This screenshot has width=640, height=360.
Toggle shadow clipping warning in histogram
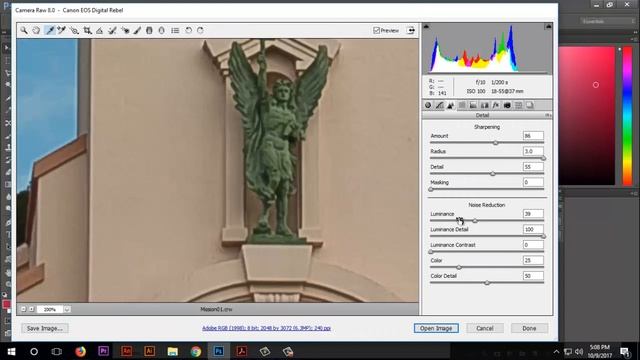click(x=426, y=27)
